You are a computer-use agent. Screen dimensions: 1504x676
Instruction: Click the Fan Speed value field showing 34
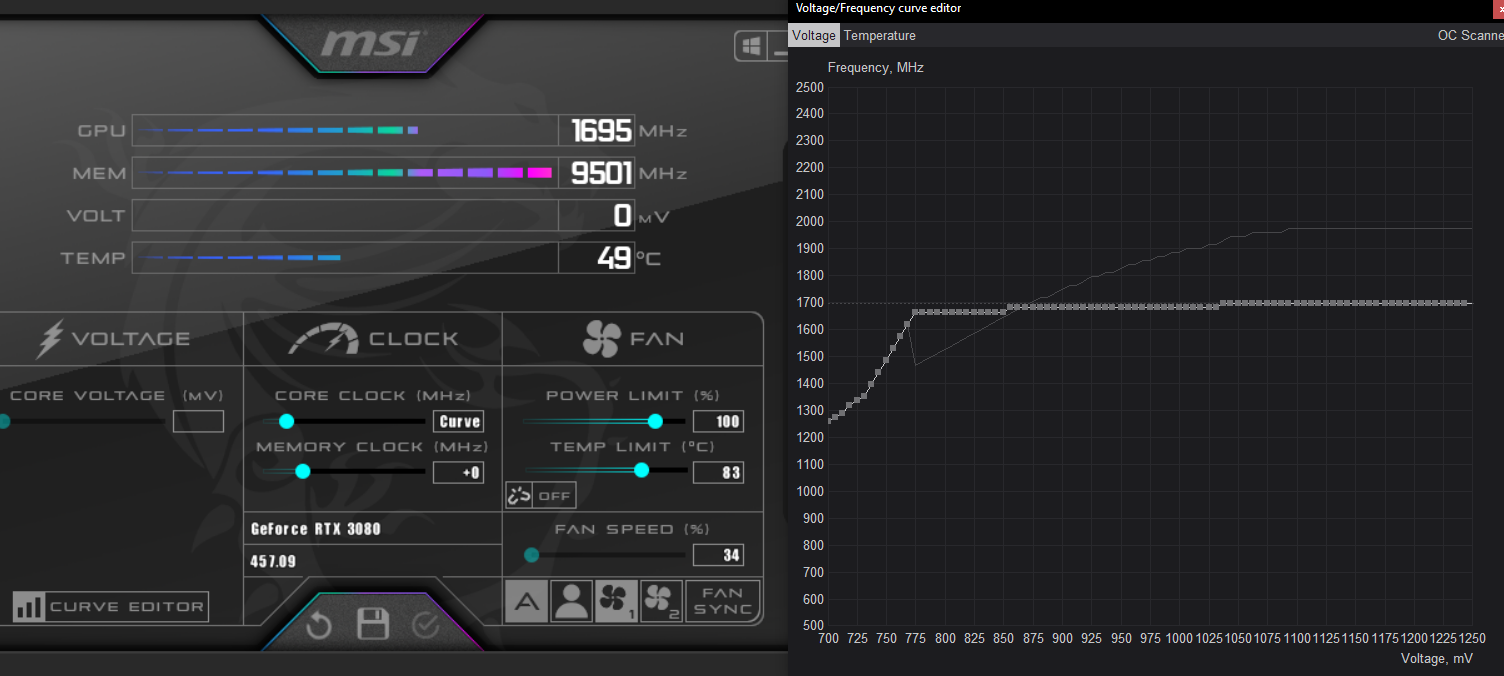[x=719, y=555]
